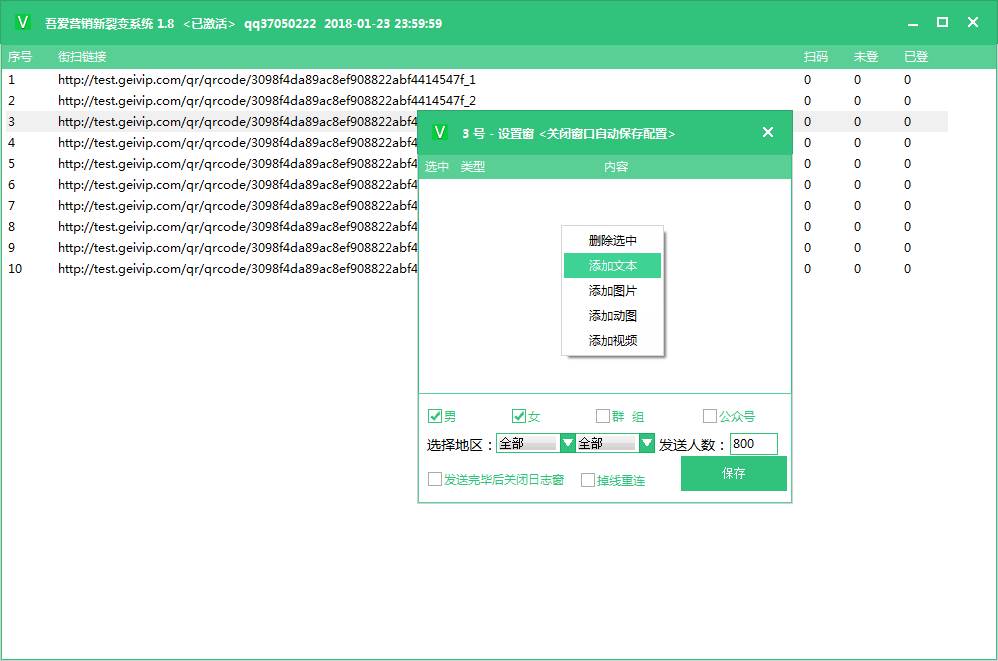Open the first 全部 region dropdown

(x=568, y=443)
